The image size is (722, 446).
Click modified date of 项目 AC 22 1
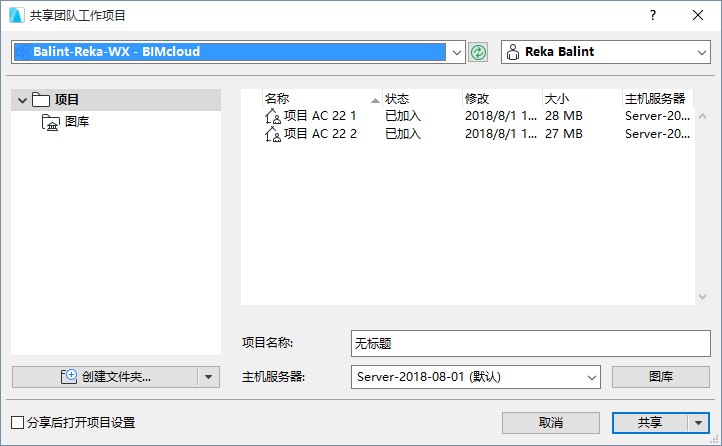[x=501, y=116]
